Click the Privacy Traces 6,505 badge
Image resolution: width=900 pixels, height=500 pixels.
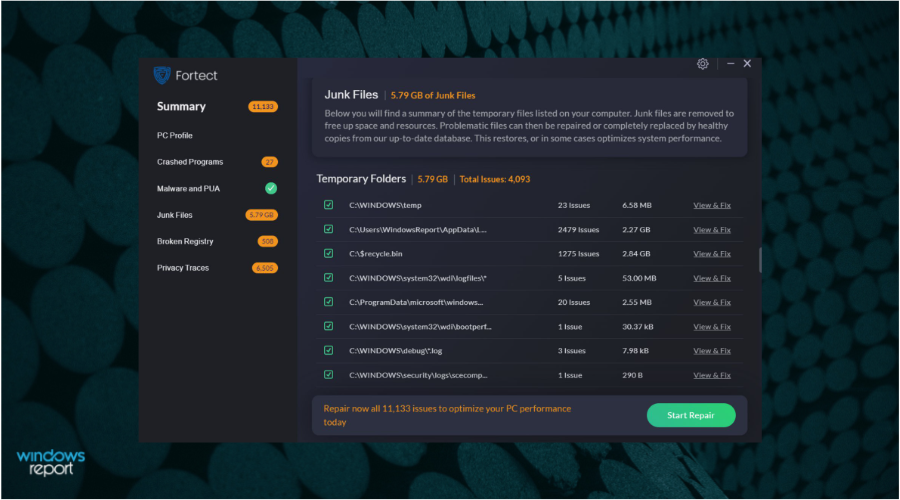265,268
